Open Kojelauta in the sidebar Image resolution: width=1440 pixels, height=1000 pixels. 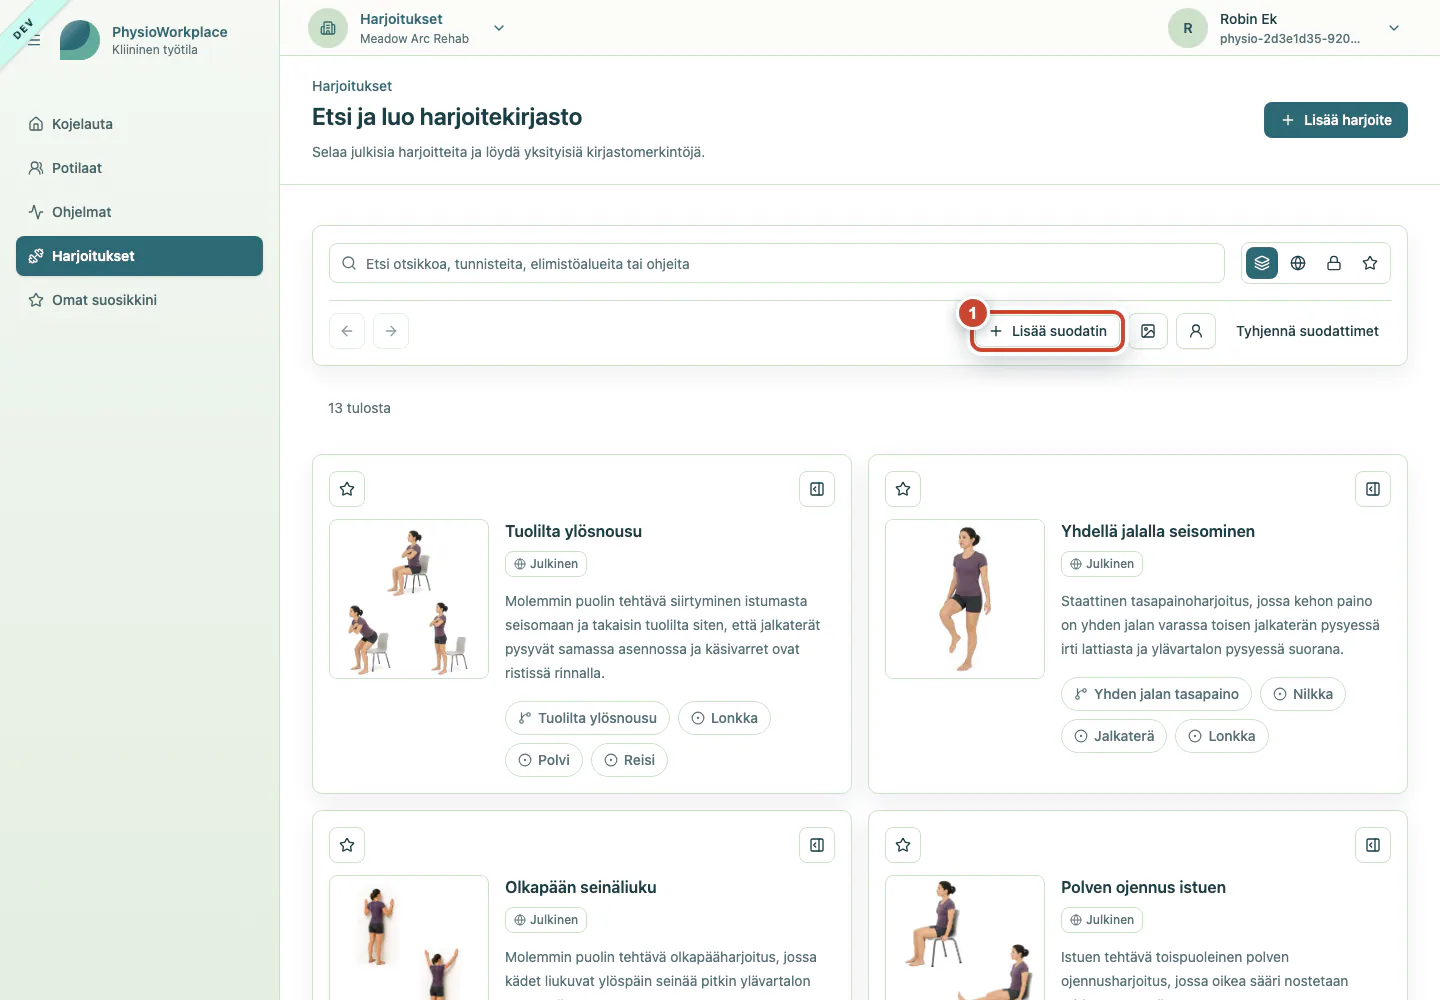pos(139,124)
